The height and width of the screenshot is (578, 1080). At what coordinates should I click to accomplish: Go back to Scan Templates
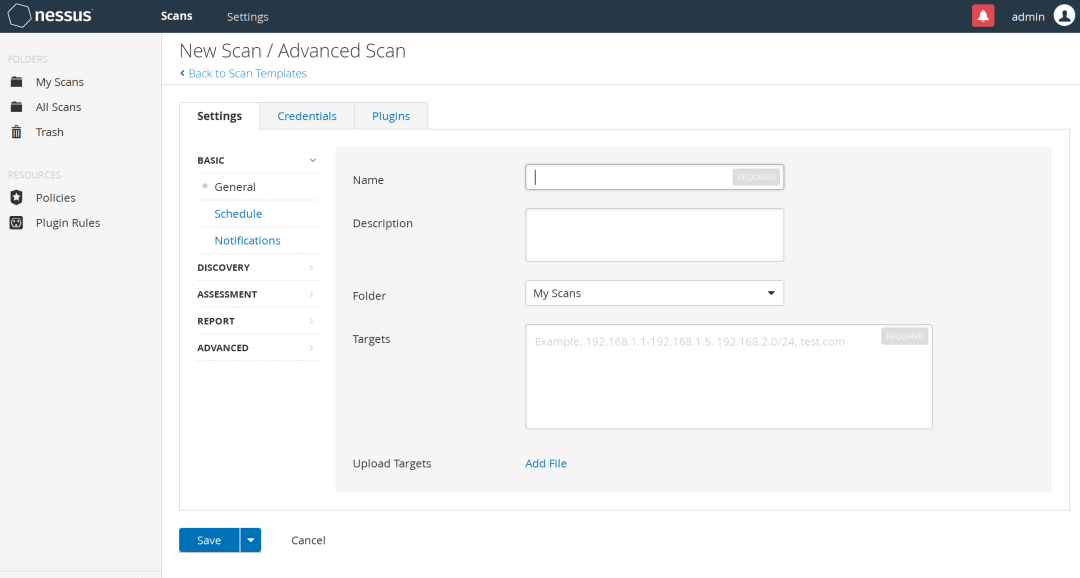click(x=243, y=73)
